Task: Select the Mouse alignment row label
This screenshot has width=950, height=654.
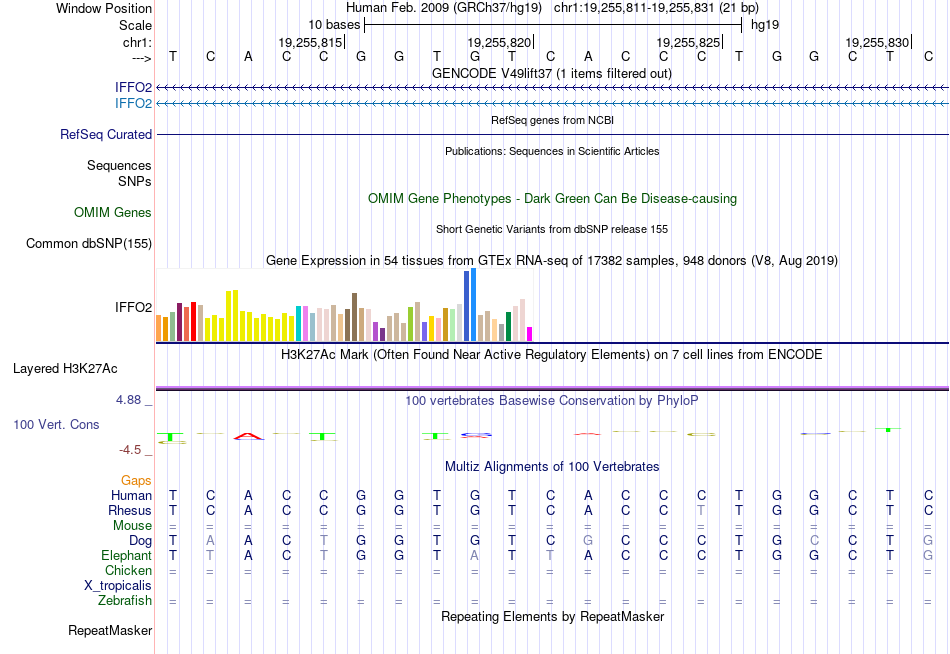Action: (x=132, y=526)
